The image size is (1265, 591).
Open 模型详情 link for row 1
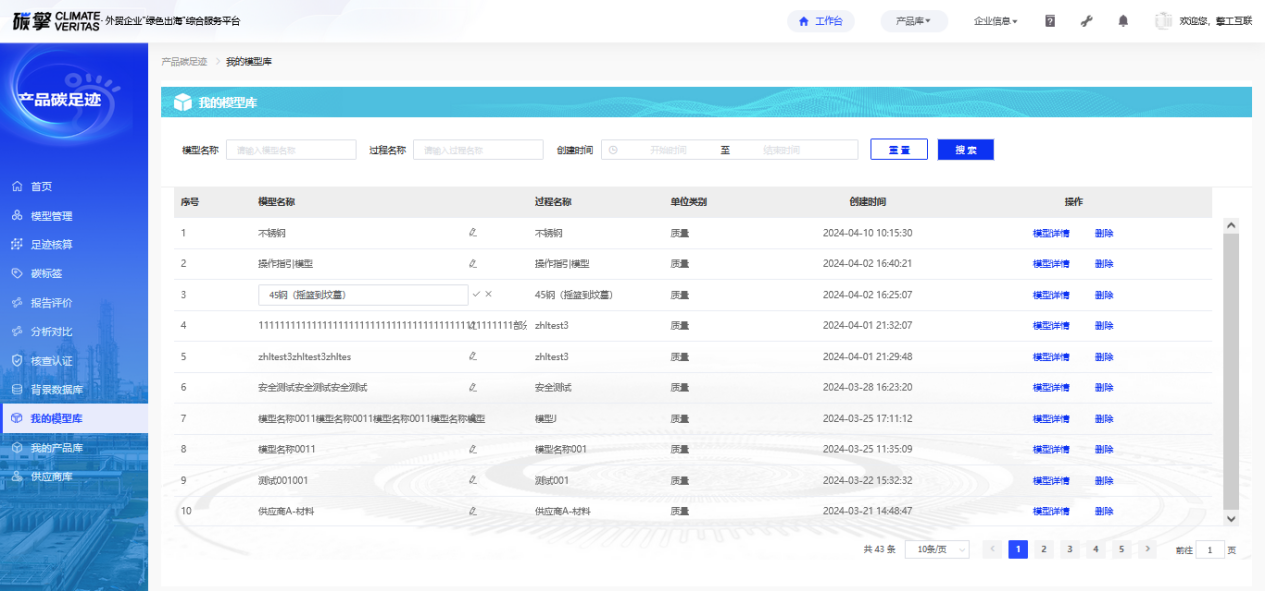coord(1051,233)
